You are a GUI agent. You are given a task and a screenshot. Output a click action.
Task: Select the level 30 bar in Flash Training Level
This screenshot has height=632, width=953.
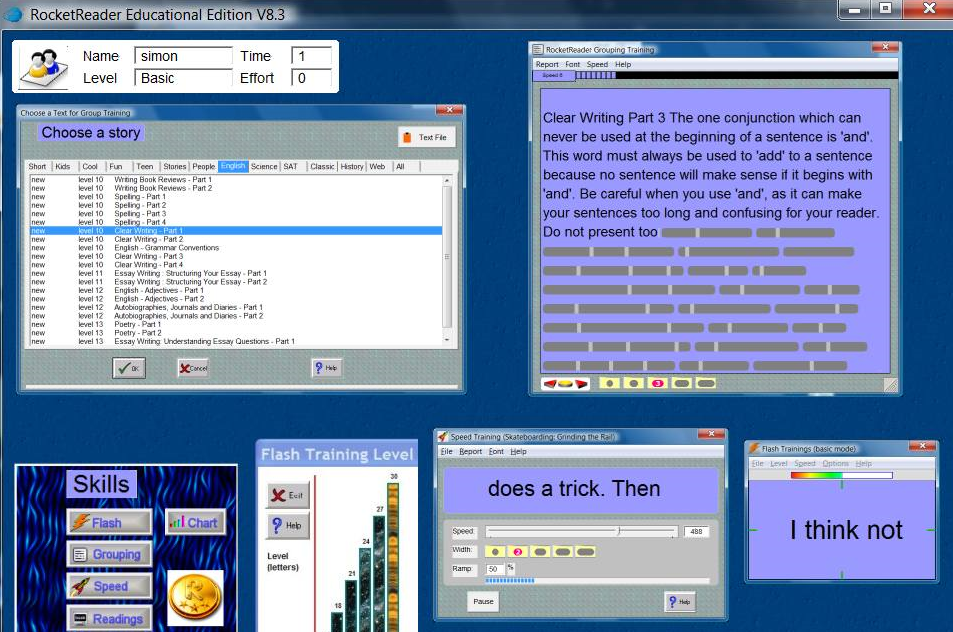click(393, 556)
